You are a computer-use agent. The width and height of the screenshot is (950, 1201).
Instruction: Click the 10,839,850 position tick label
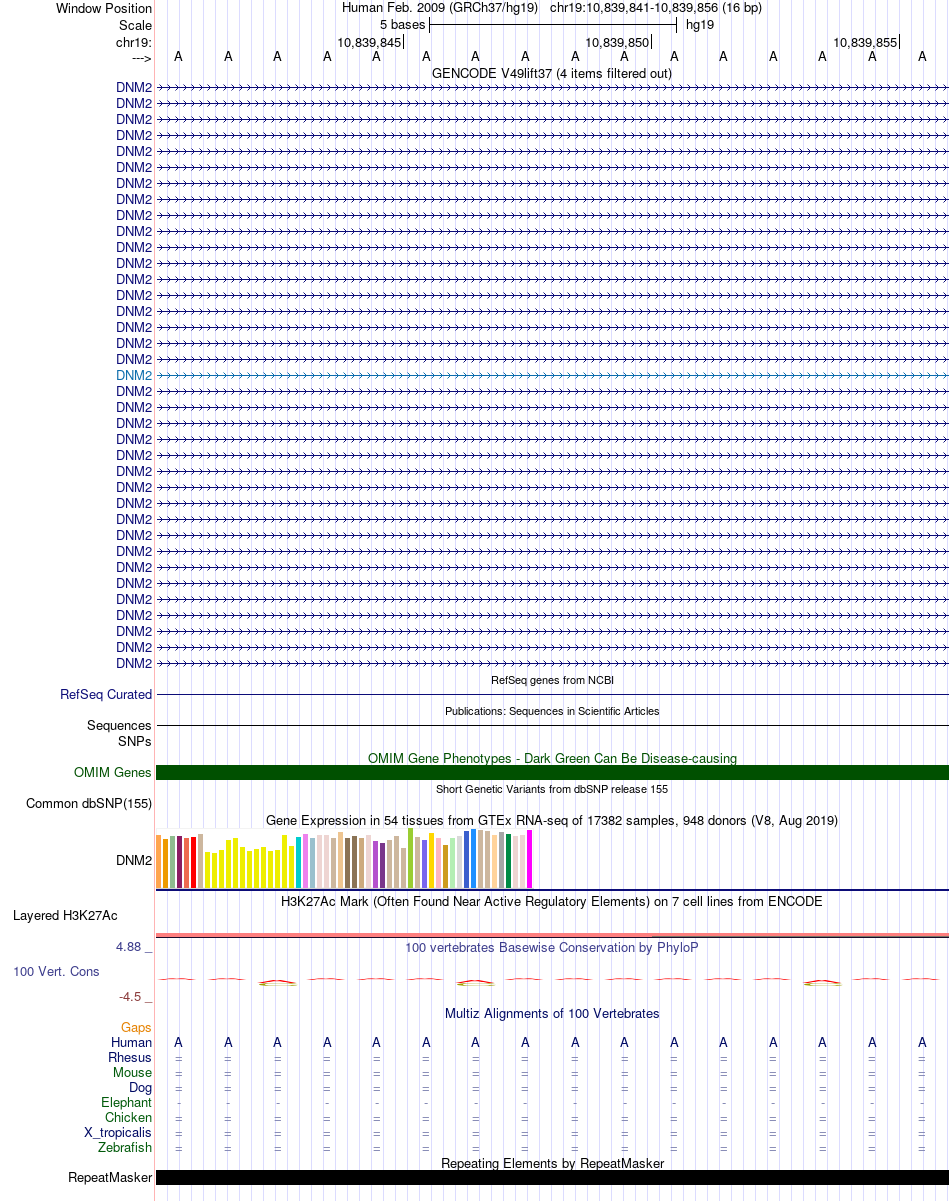[x=617, y=42]
